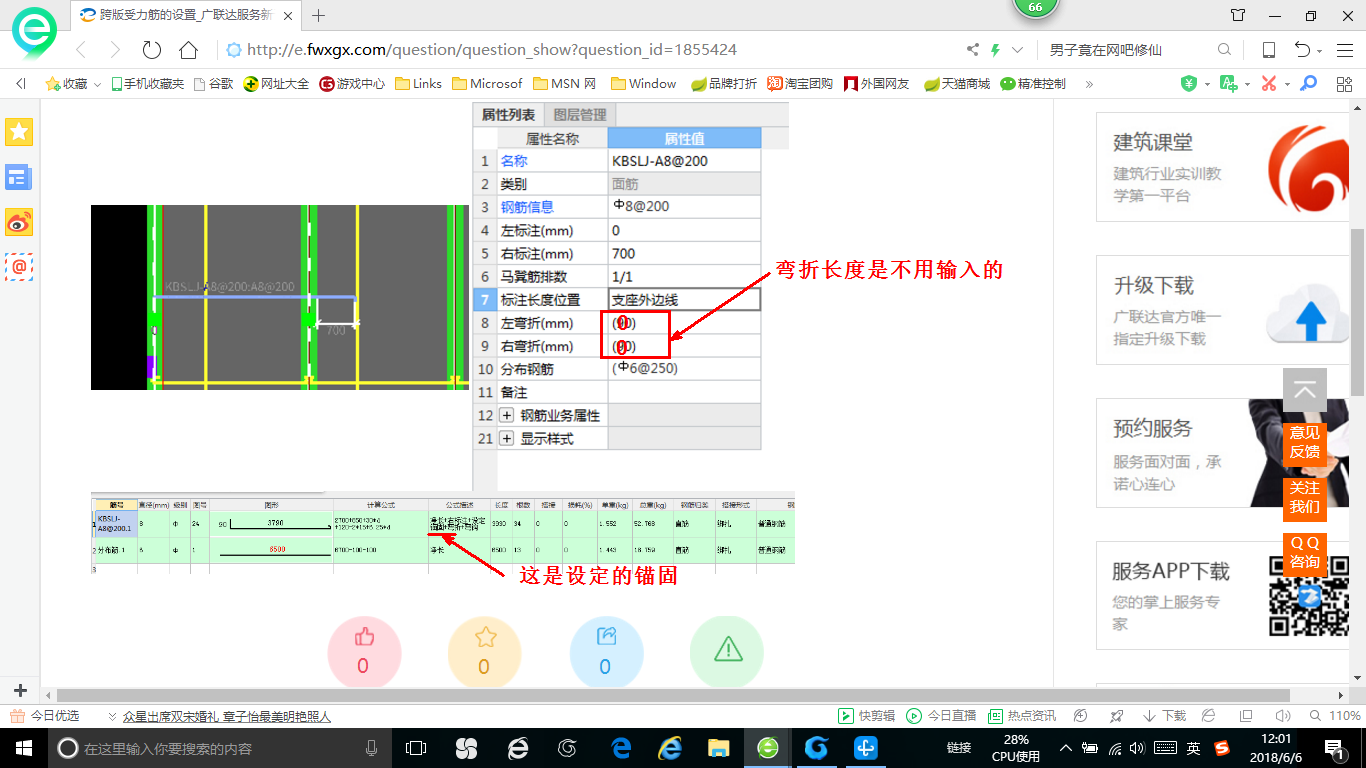The height and width of the screenshot is (768, 1366).
Task: Click the blue key password icon
Action: point(1307,84)
